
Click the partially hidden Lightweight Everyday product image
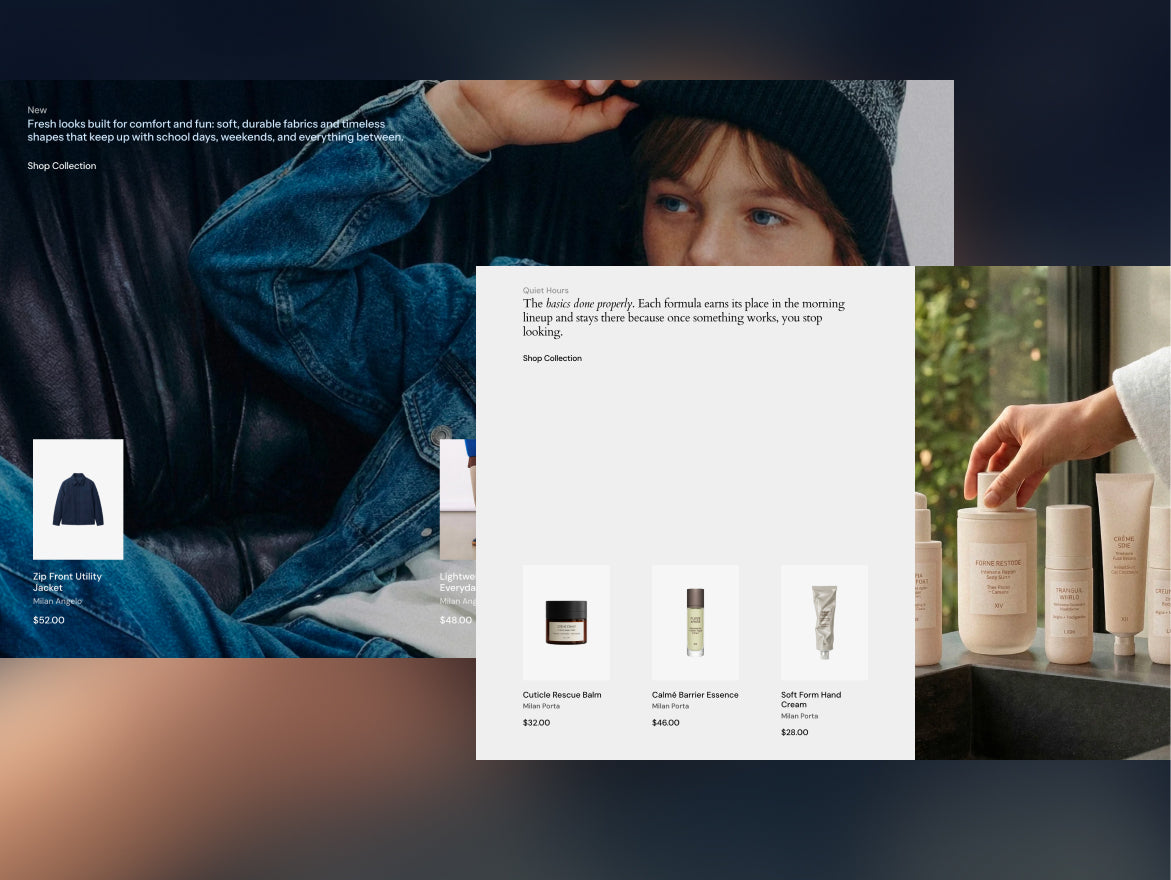(458, 499)
